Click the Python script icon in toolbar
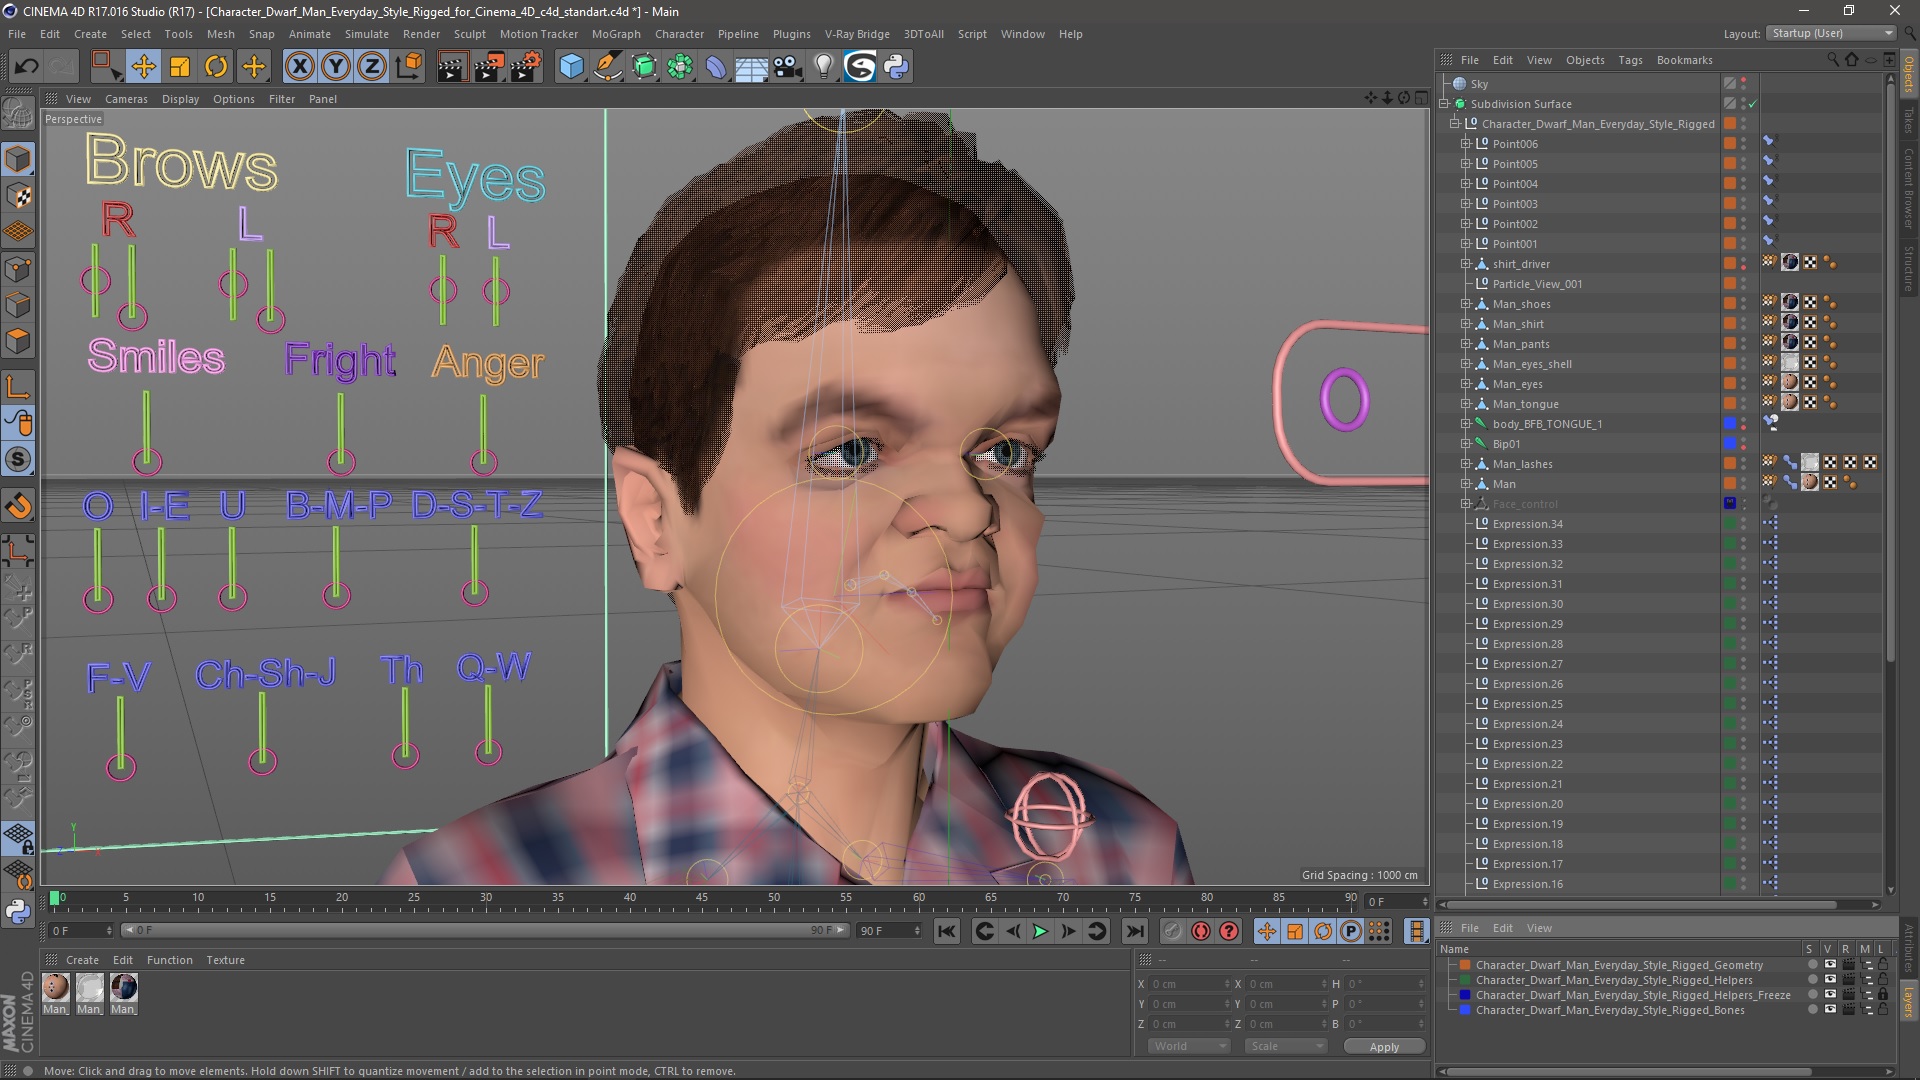 pos(897,67)
